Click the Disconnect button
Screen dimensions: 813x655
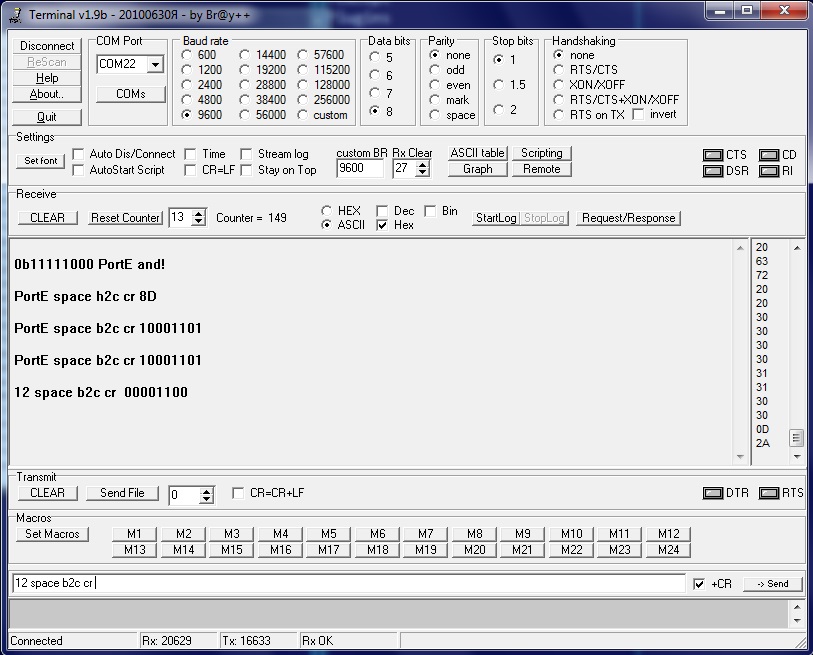coord(47,46)
